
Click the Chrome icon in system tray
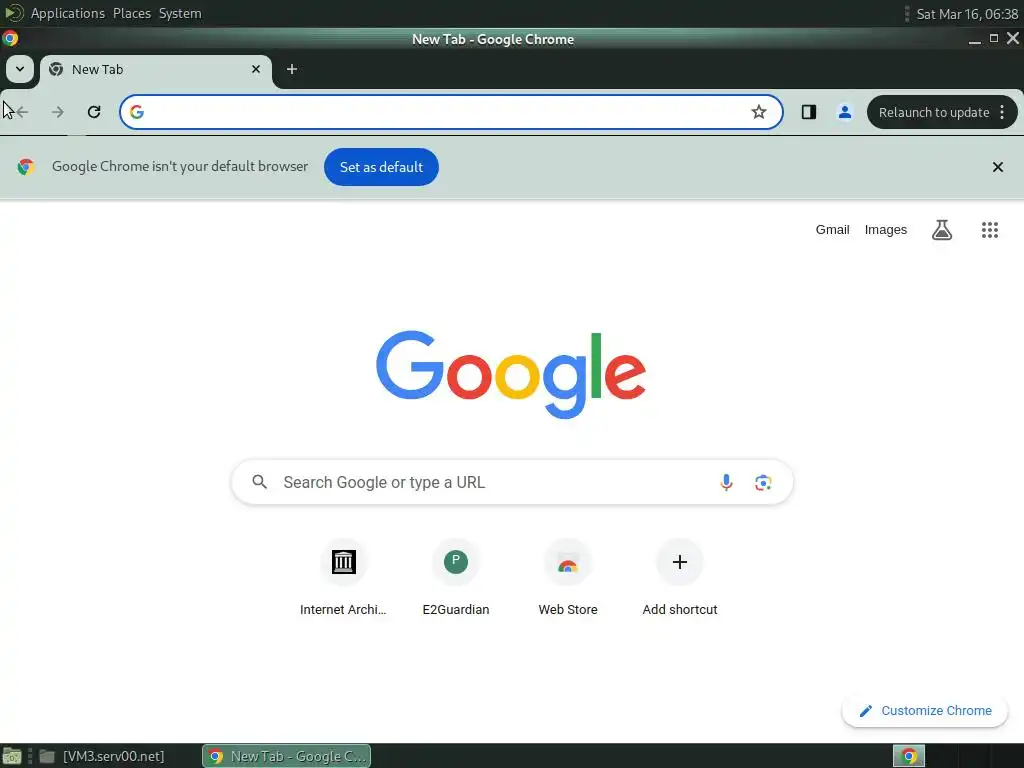coord(908,756)
